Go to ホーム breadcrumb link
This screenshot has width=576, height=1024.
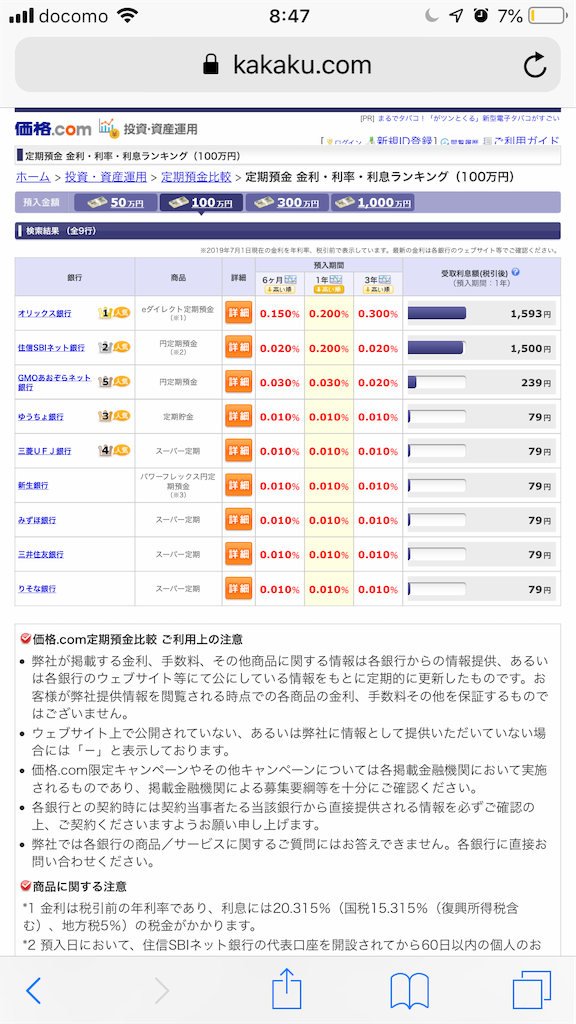coord(33,177)
